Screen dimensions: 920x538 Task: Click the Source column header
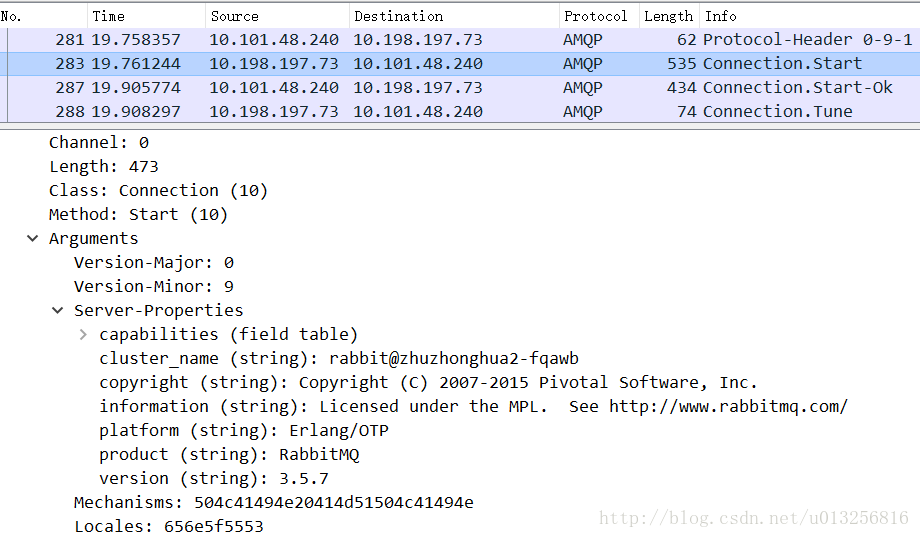[234, 16]
